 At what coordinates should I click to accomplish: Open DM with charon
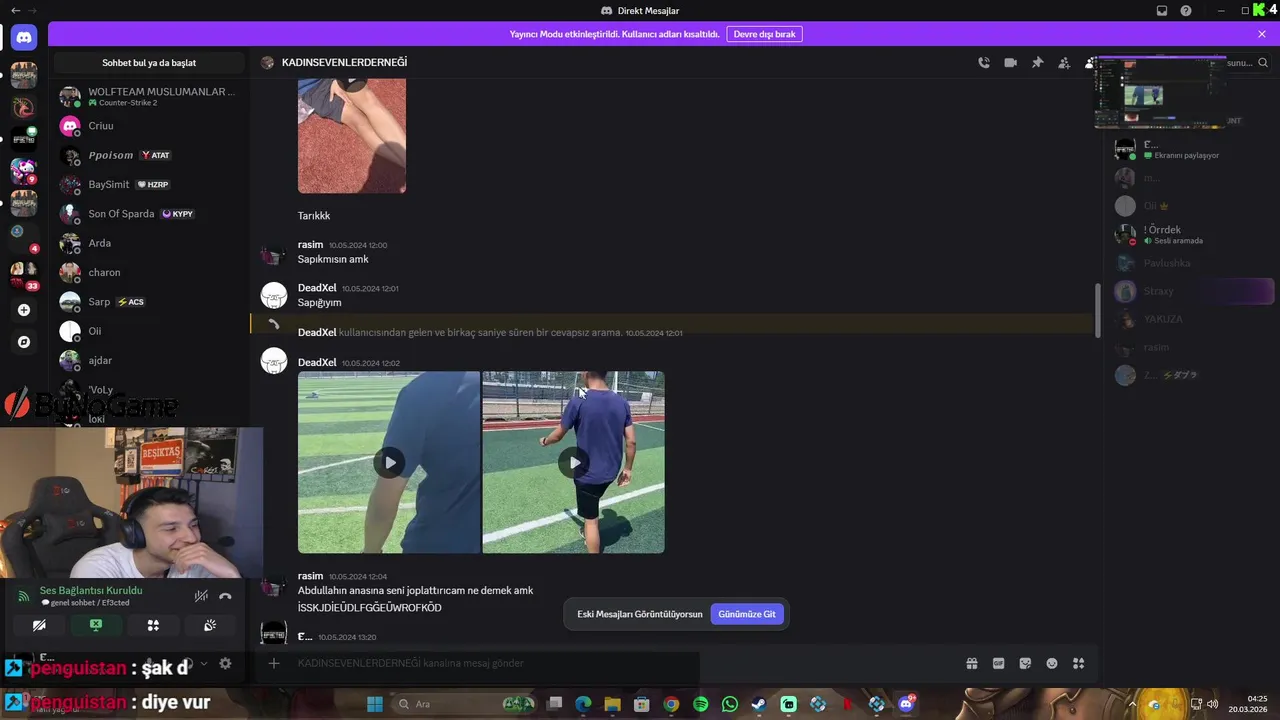pyautogui.click(x=149, y=272)
